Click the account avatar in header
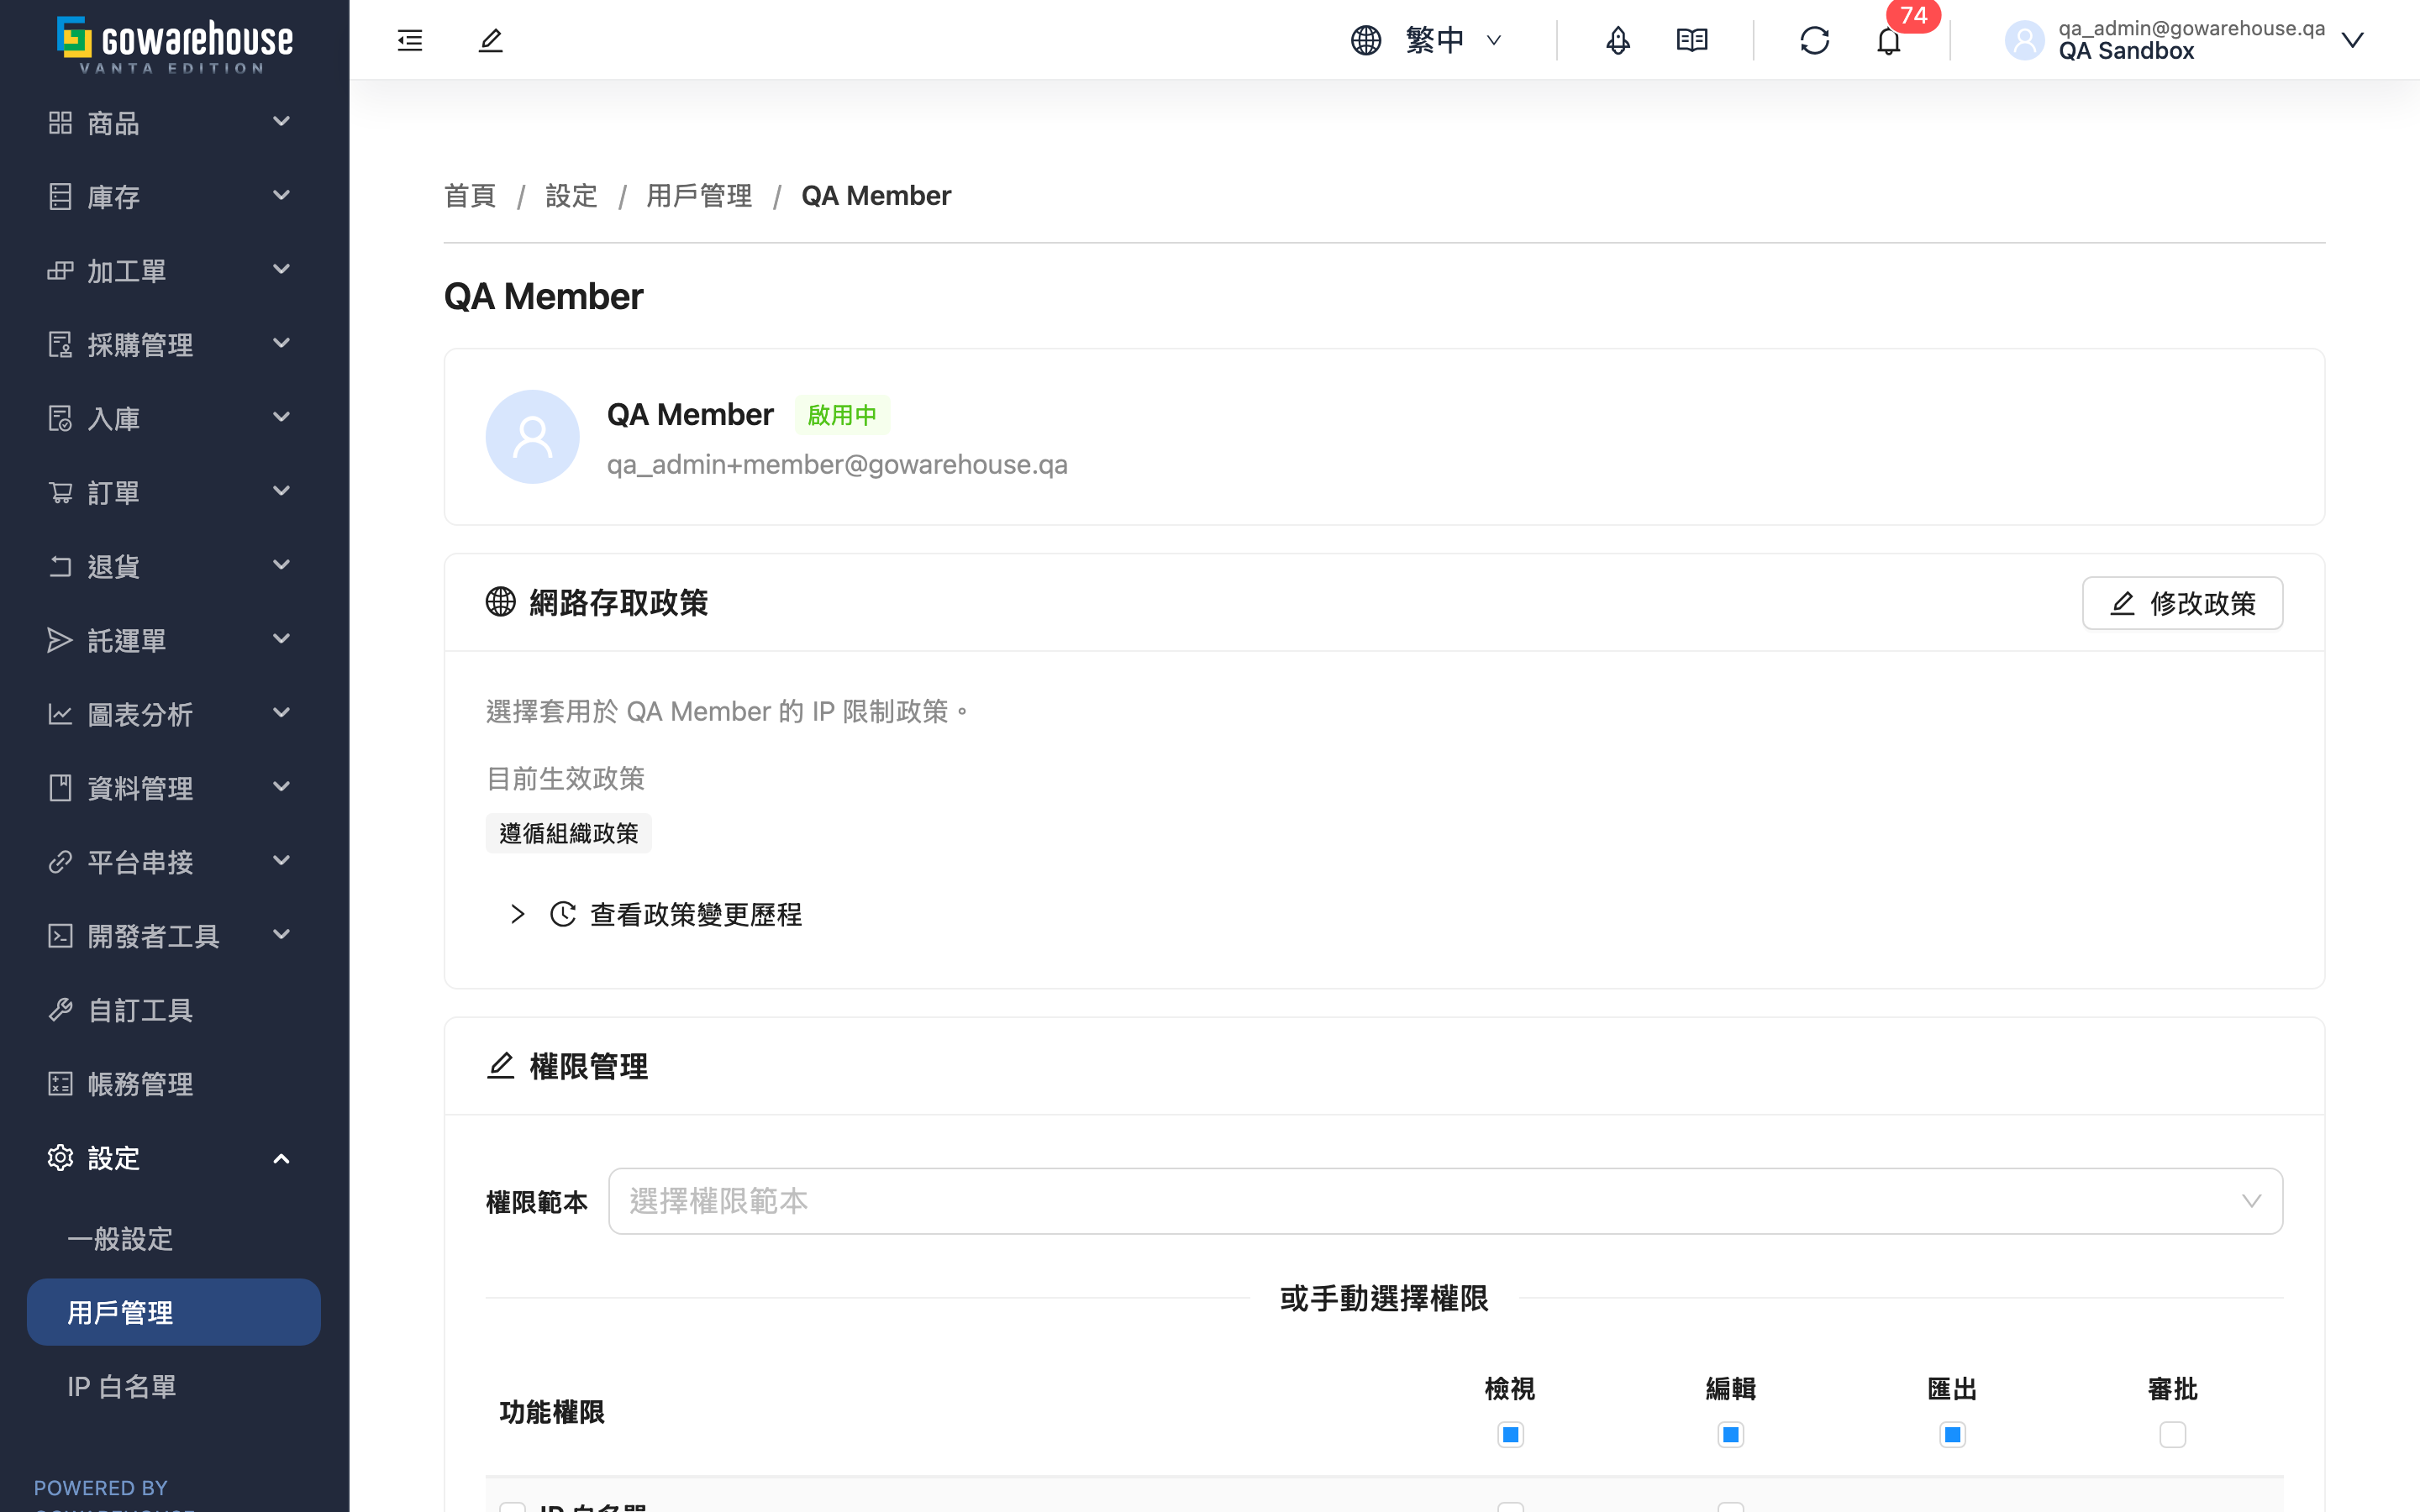 [x=2025, y=40]
